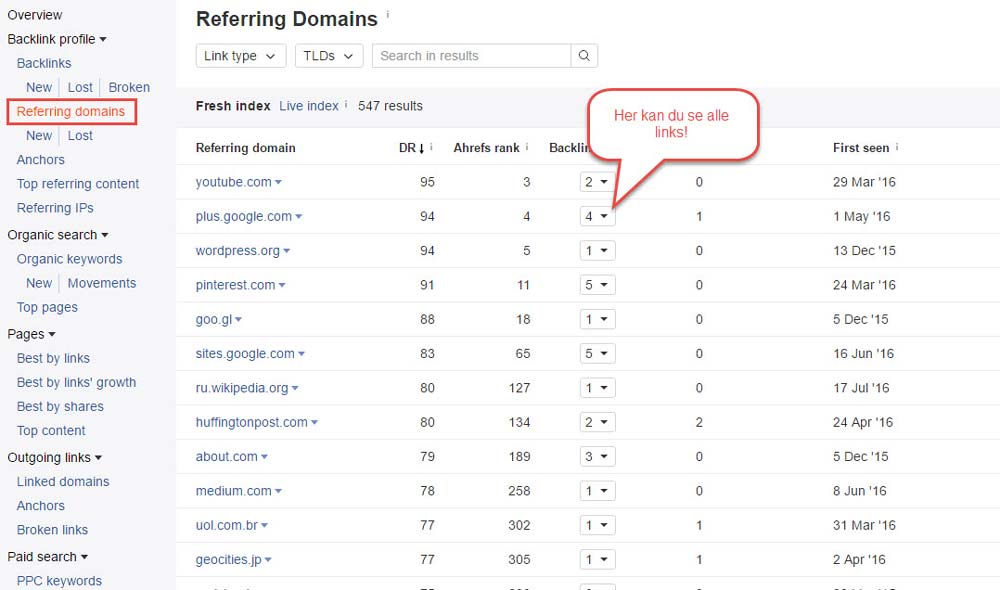Click info icon next to First seen column
The image size is (1000, 590).
pyautogui.click(x=897, y=147)
